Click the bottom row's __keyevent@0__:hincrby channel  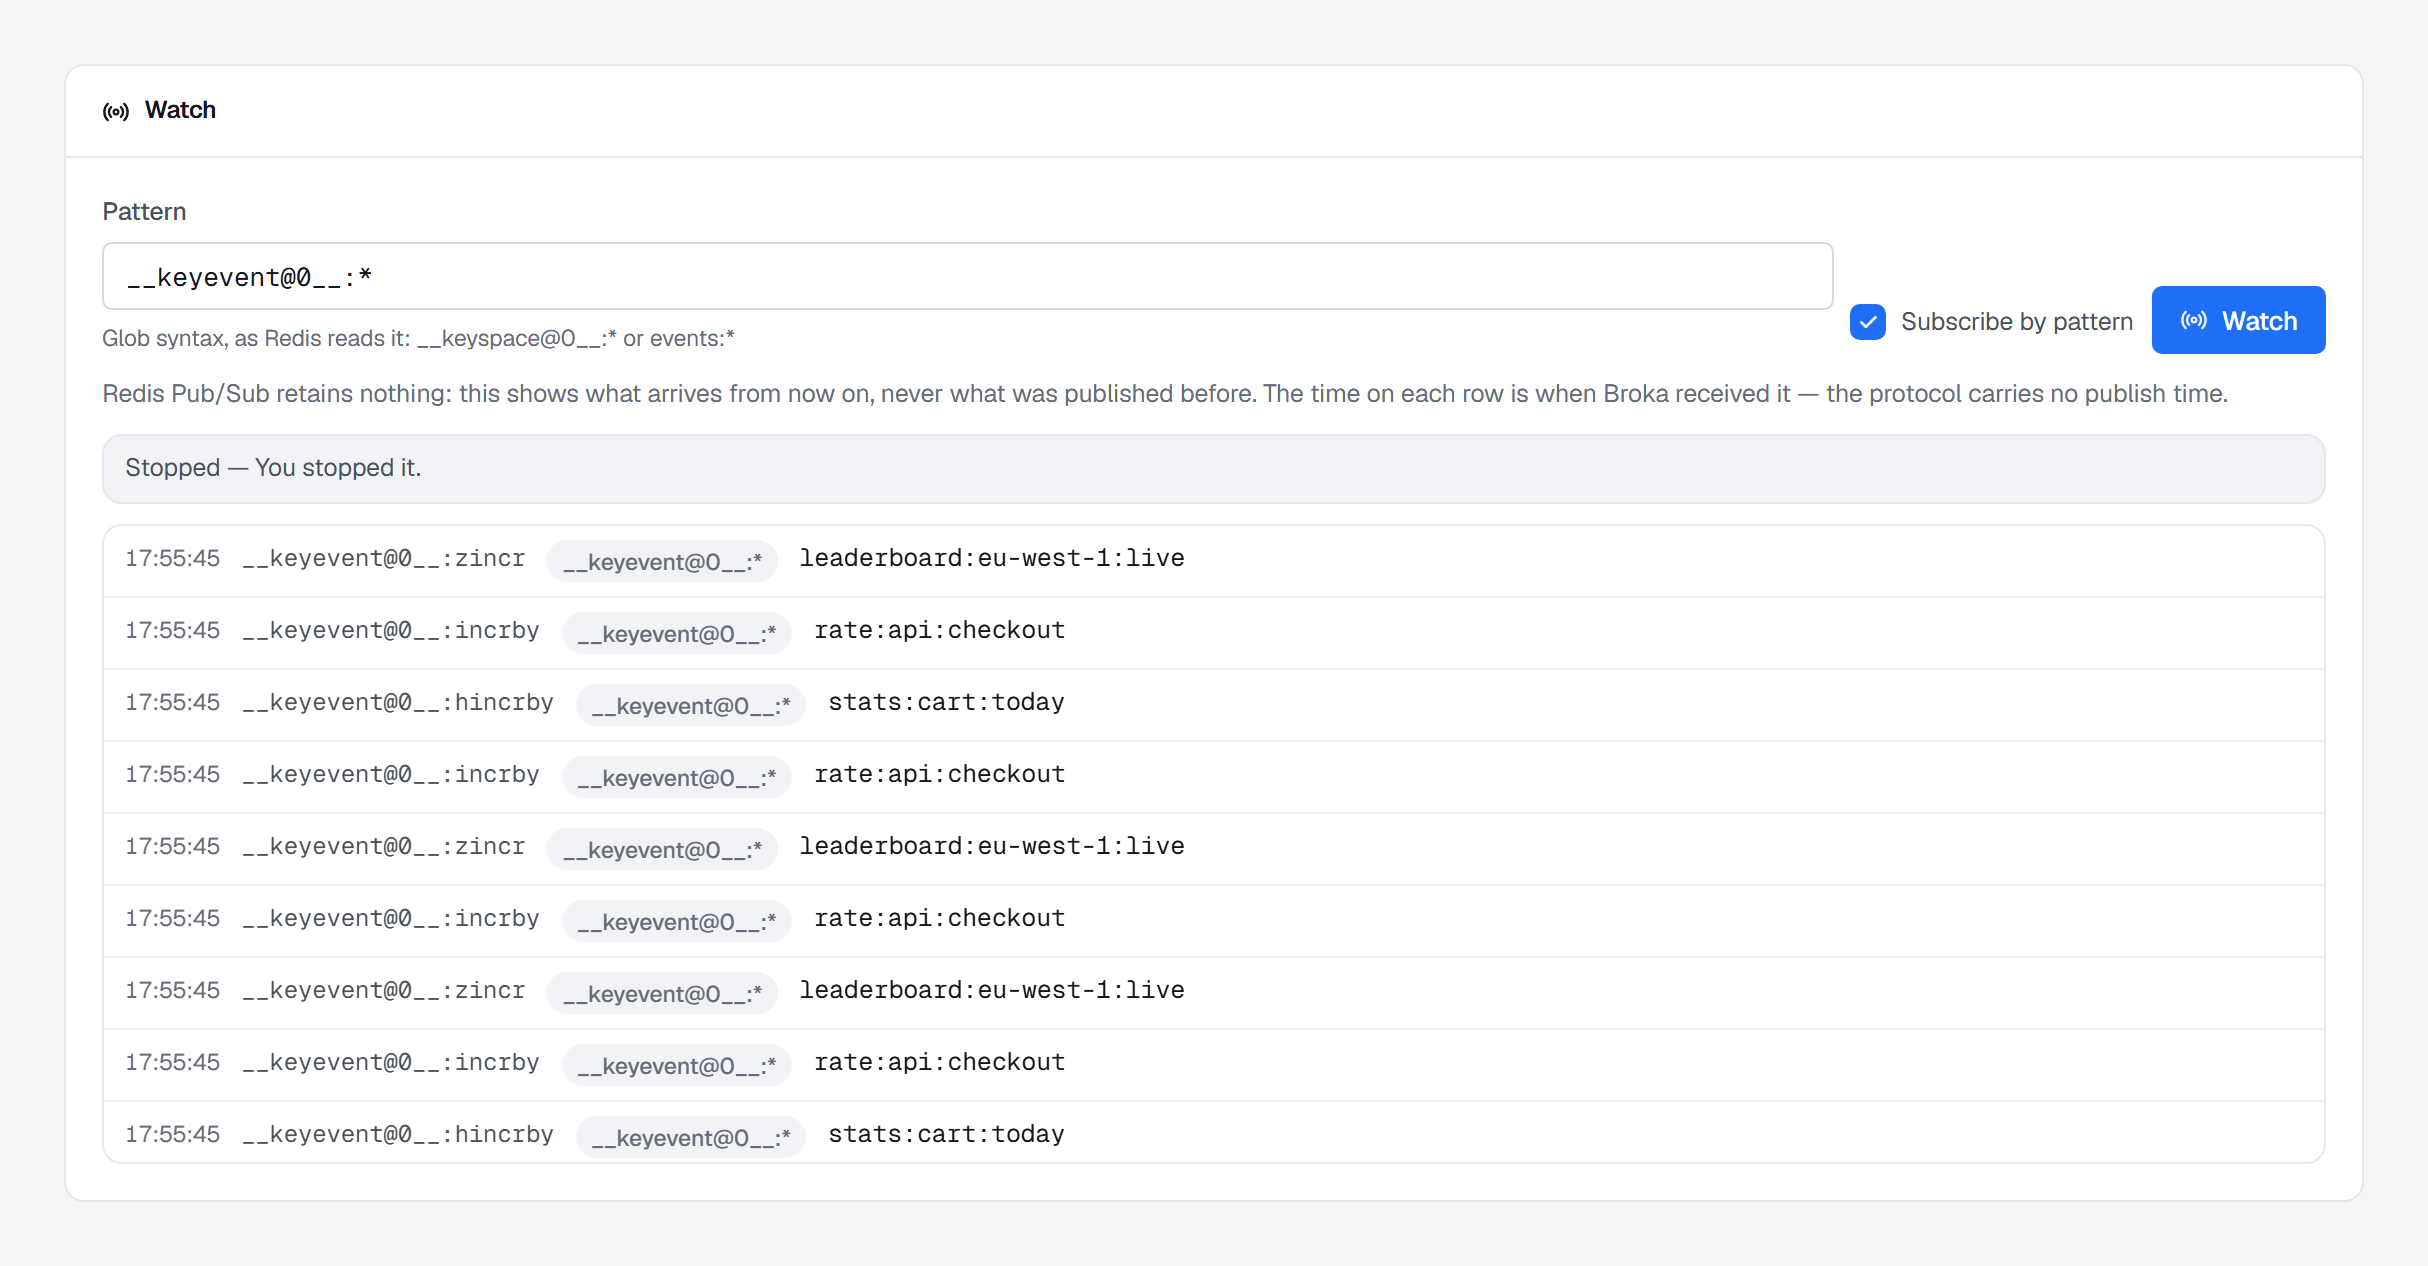pos(398,1134)
